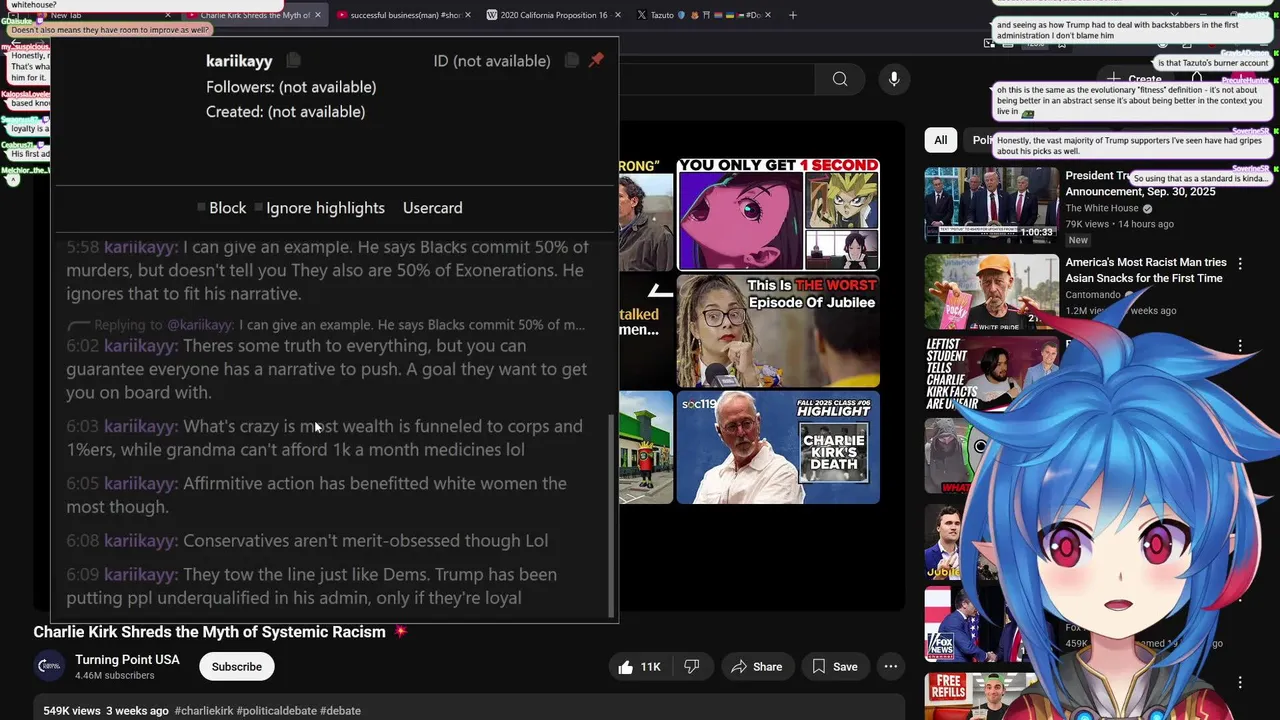The image size is (1280, 720).
Task: Click the #charliekirk hashtag
Action: [x=204, y=711]
